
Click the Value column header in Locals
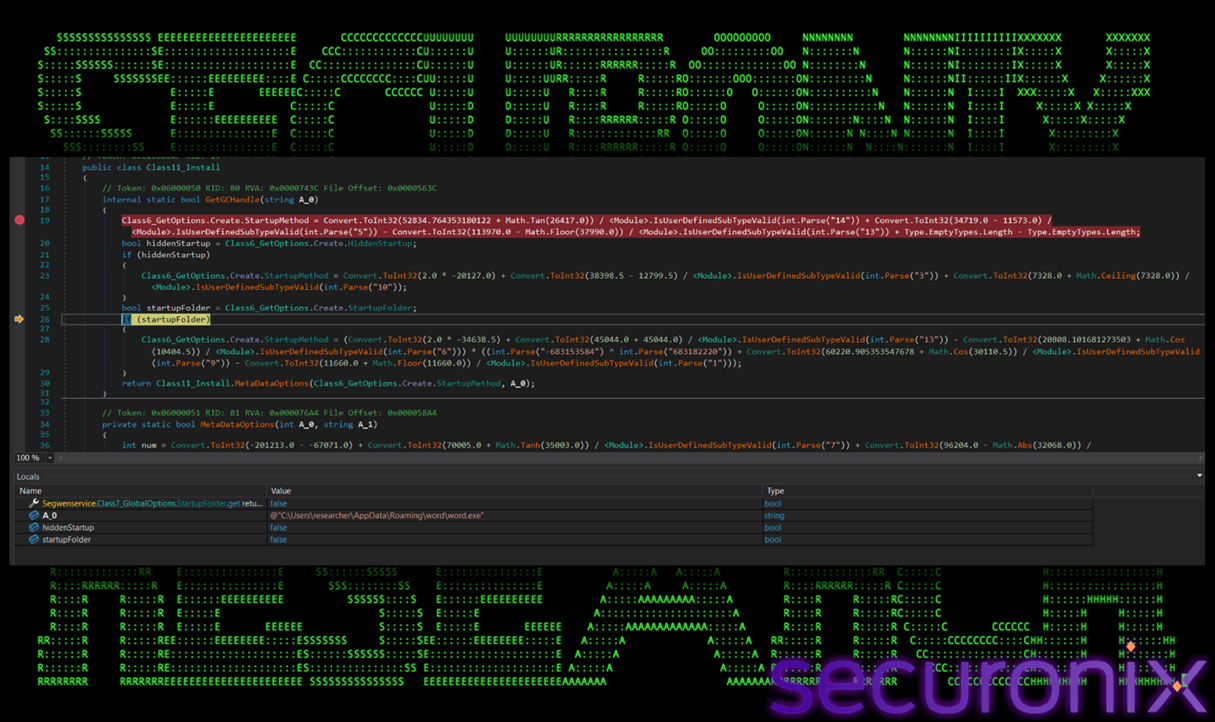281,491
